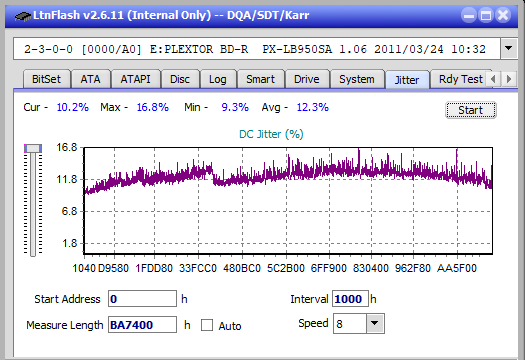
Task: Click the Max value 16.8%
Action: pos(153,107)
